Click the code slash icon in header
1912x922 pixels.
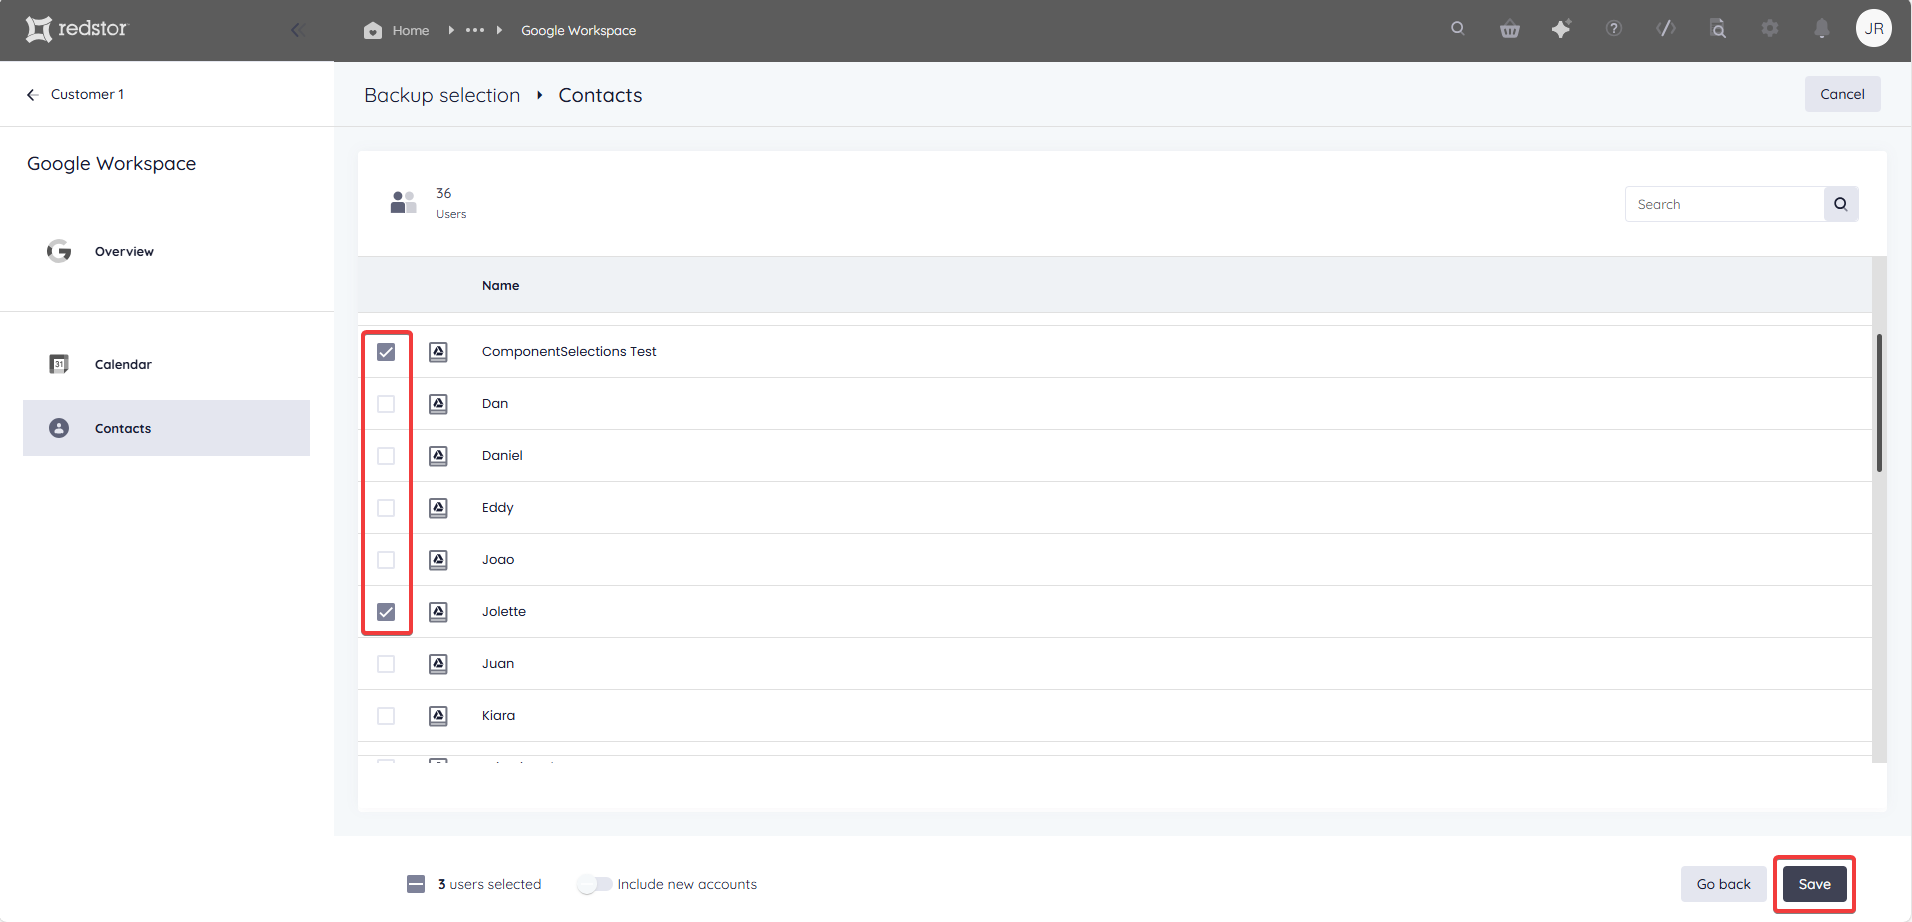(x=1666, y=29)
